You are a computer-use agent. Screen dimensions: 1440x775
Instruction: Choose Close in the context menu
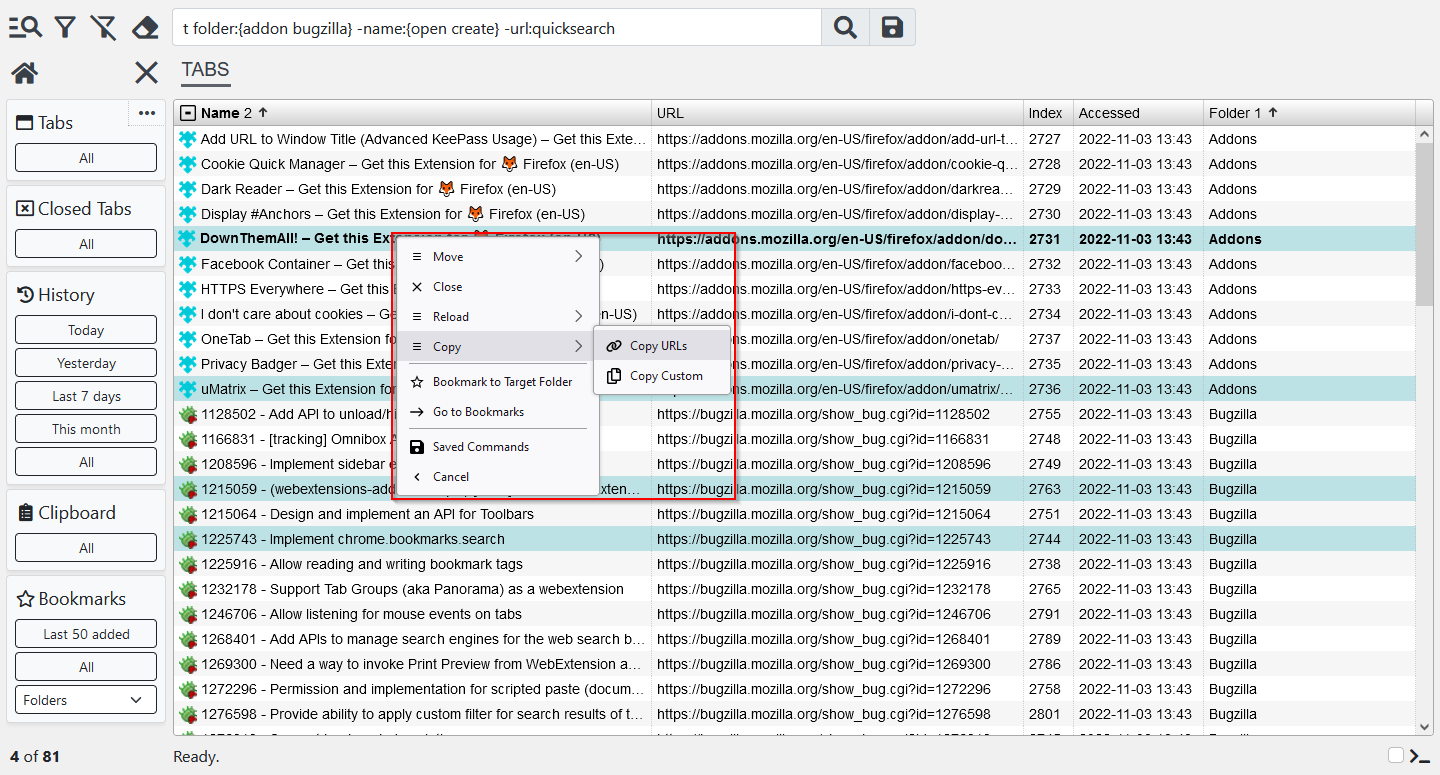(x=497, y=287)
